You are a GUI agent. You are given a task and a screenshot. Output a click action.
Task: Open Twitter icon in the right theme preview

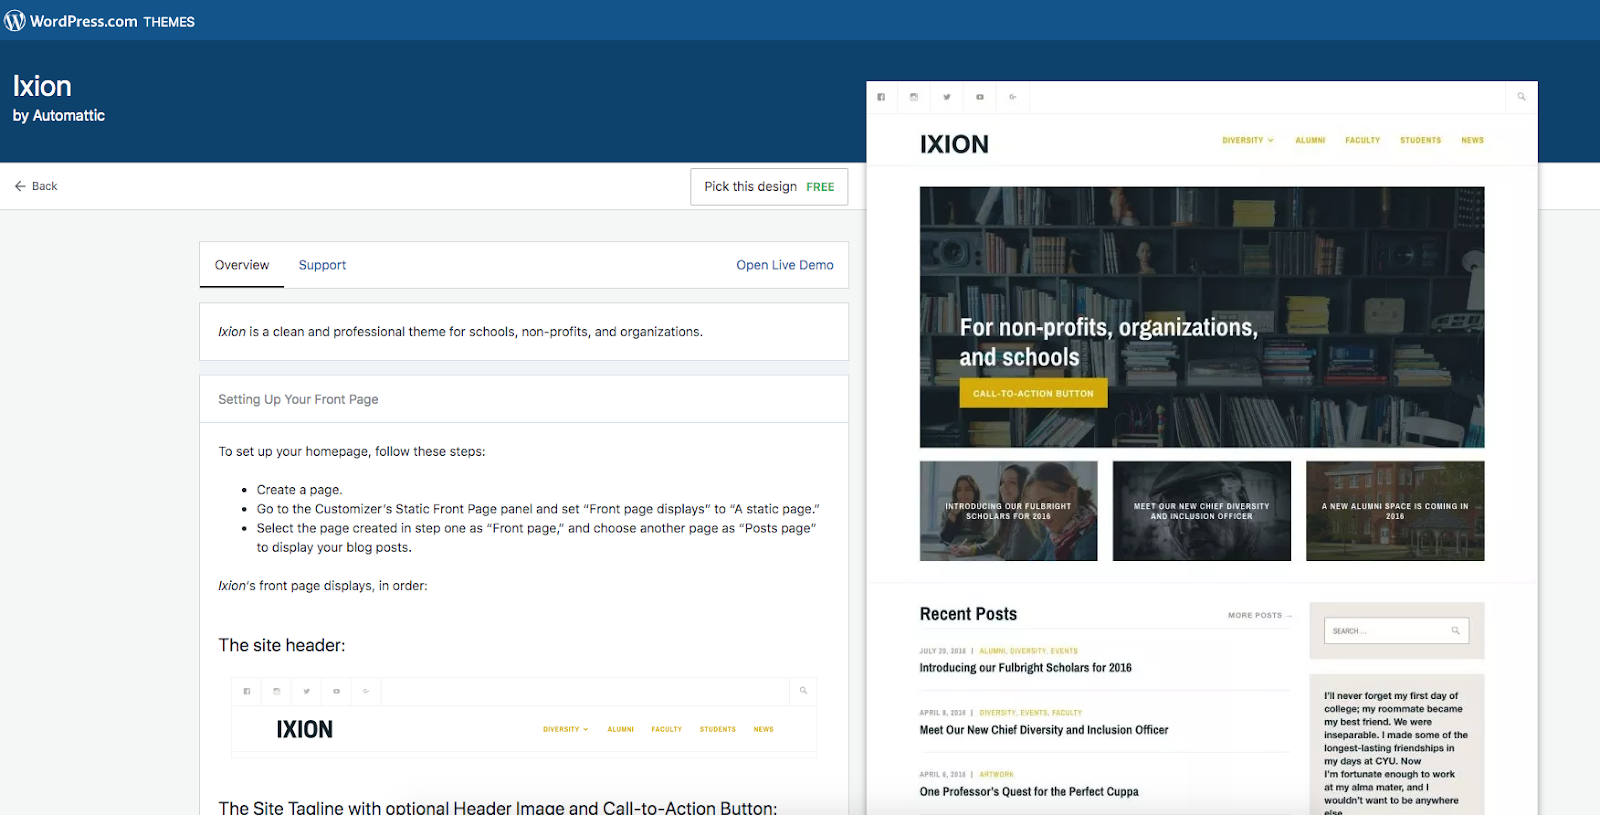click(x=947, y=97)
